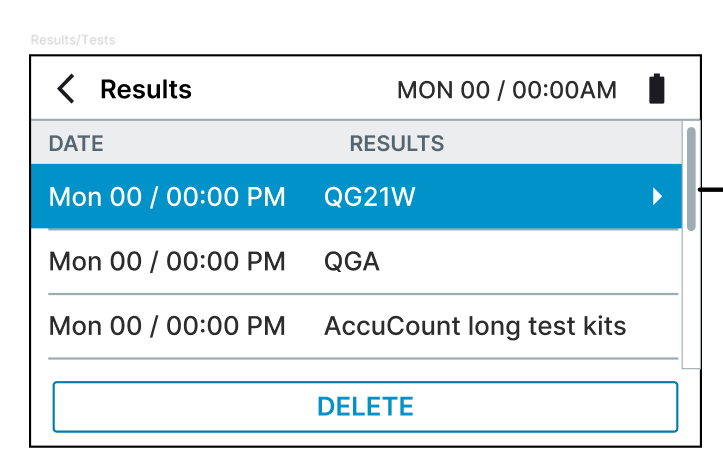This screenshot has height=473, width=723.
Task: Select the QG21W result entry
Action: [x=370, y=197]
